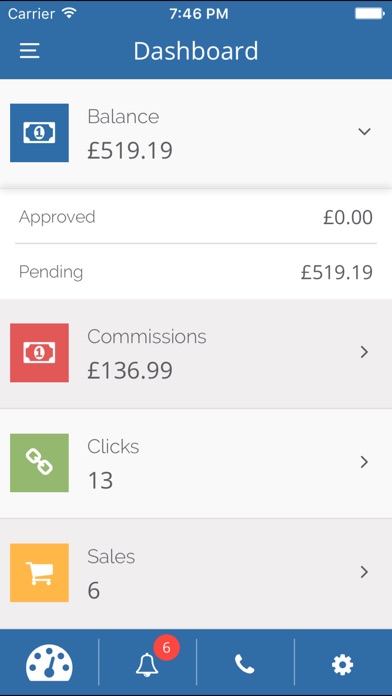Expand Sales using right chevron
The image size is (392, 696).
(x=364, y=572)
